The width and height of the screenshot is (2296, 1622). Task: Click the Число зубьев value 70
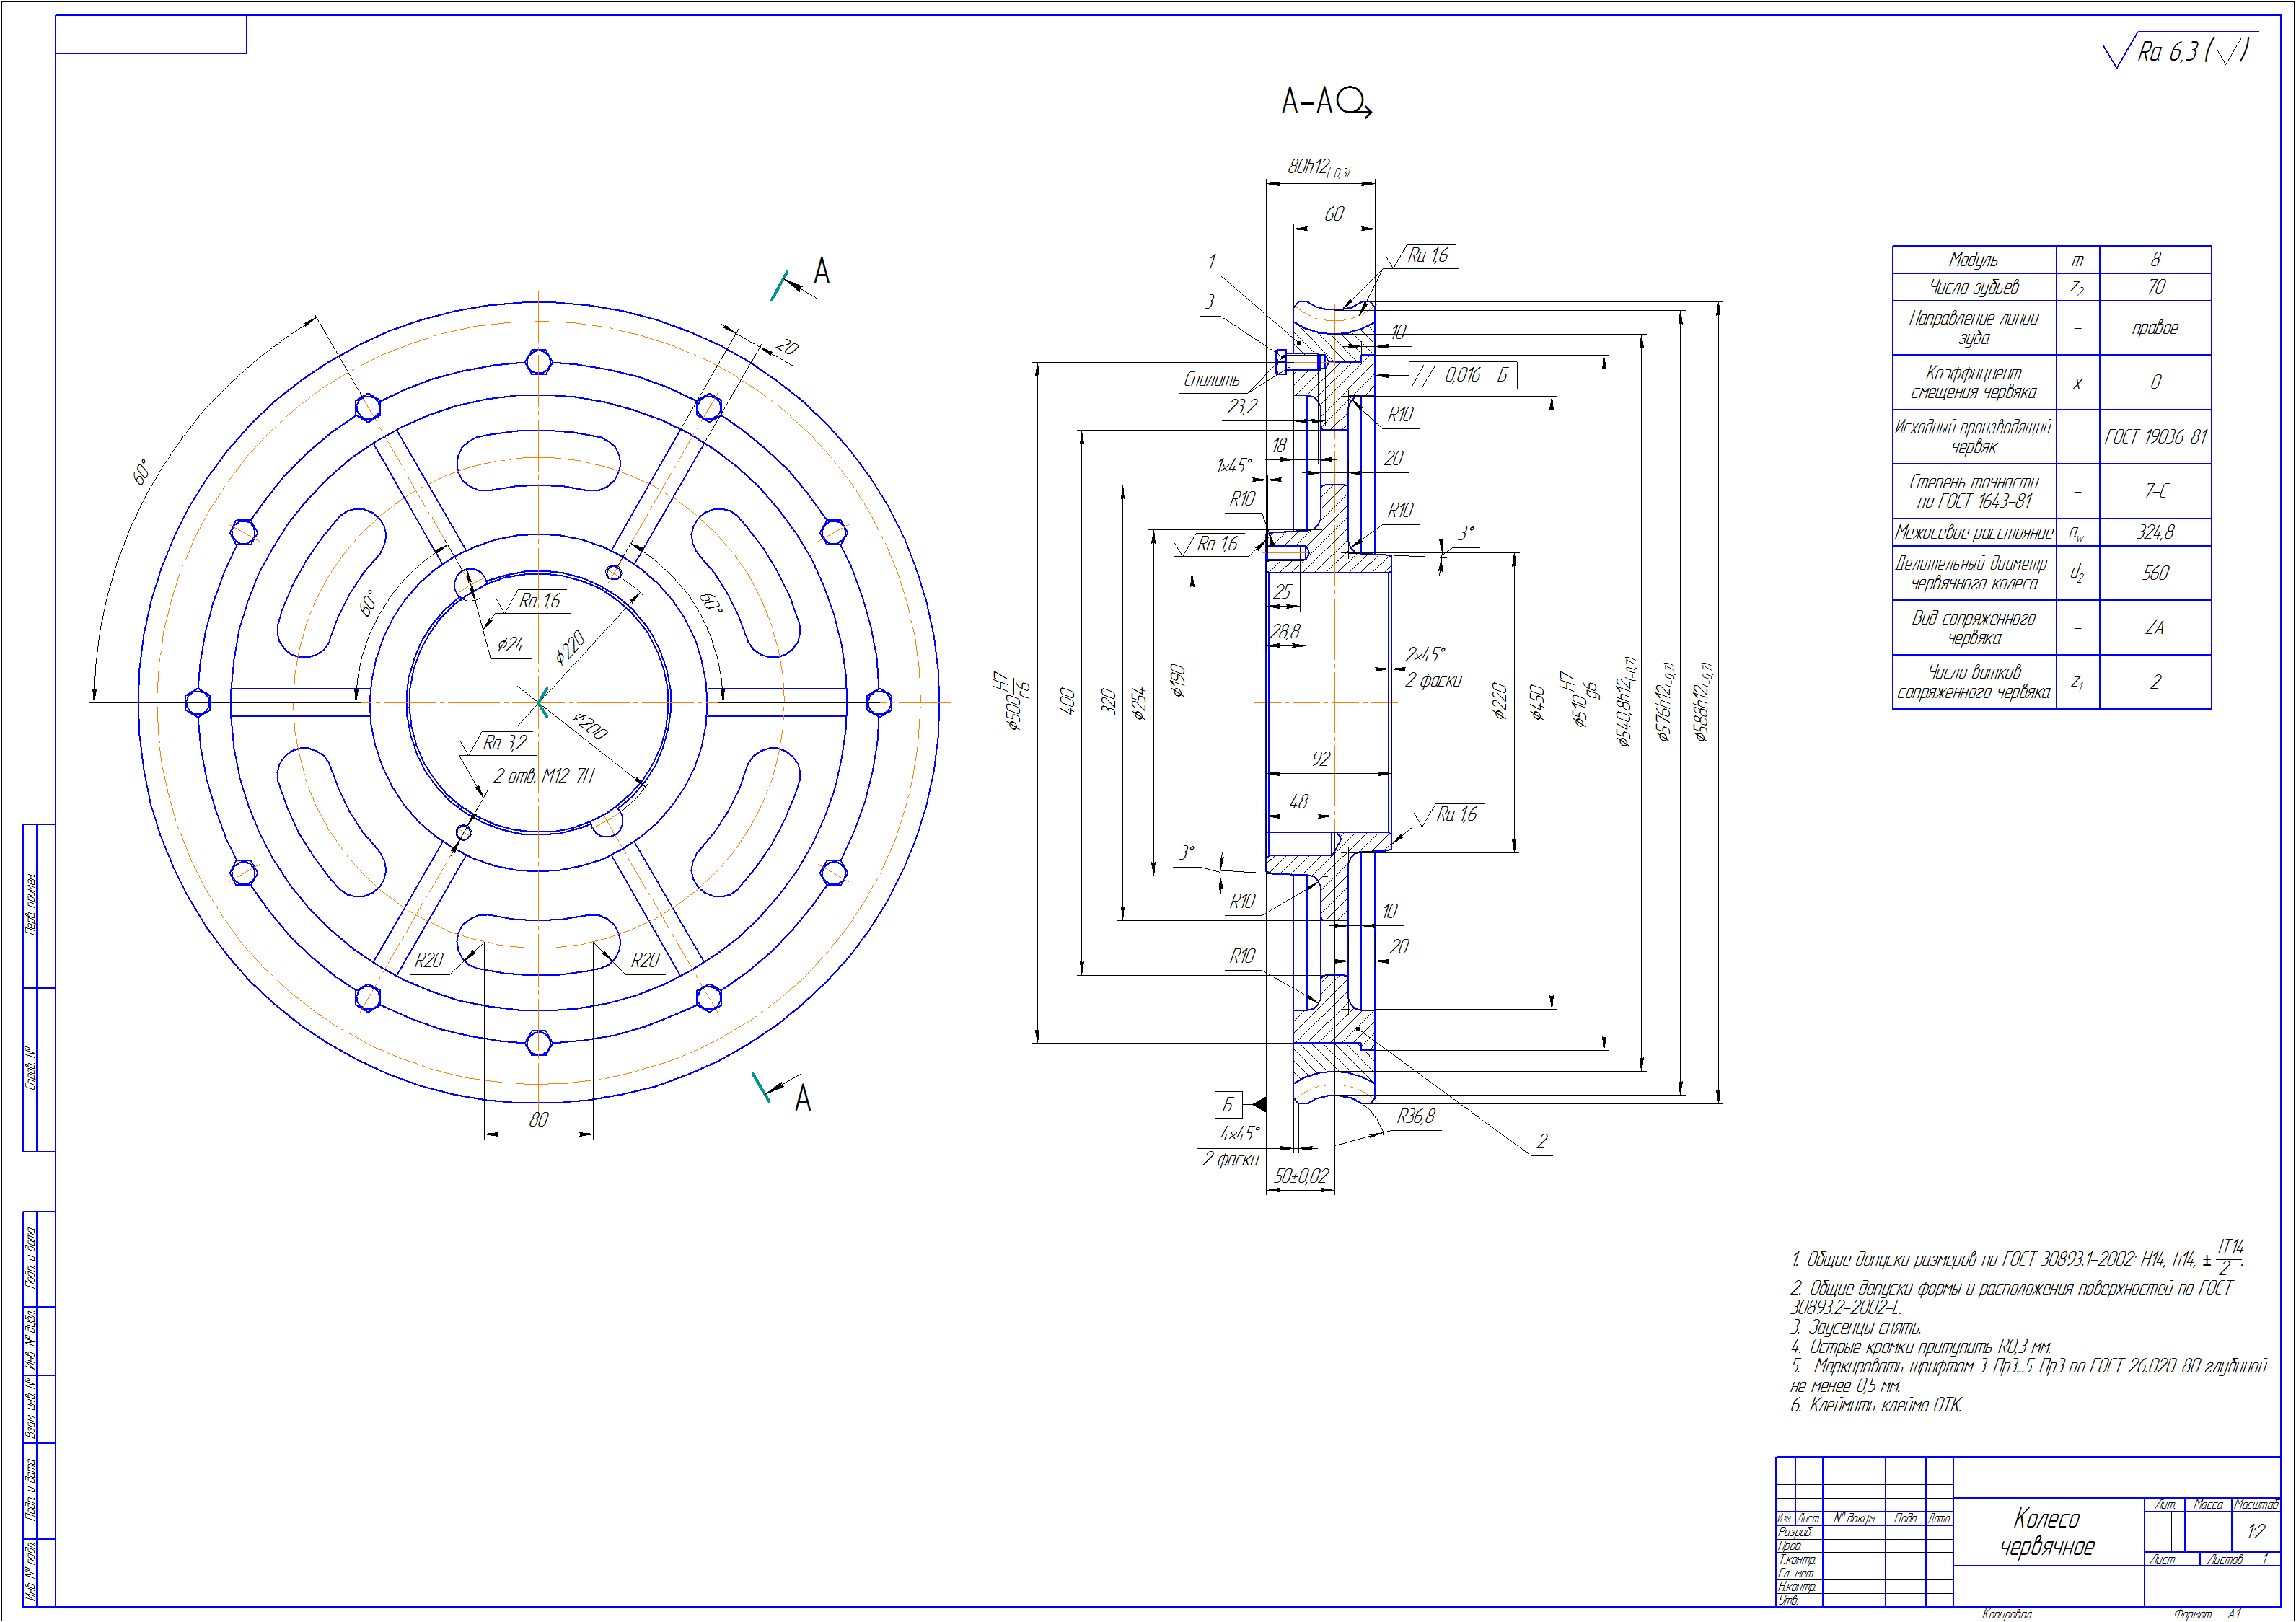[2155, 287]
